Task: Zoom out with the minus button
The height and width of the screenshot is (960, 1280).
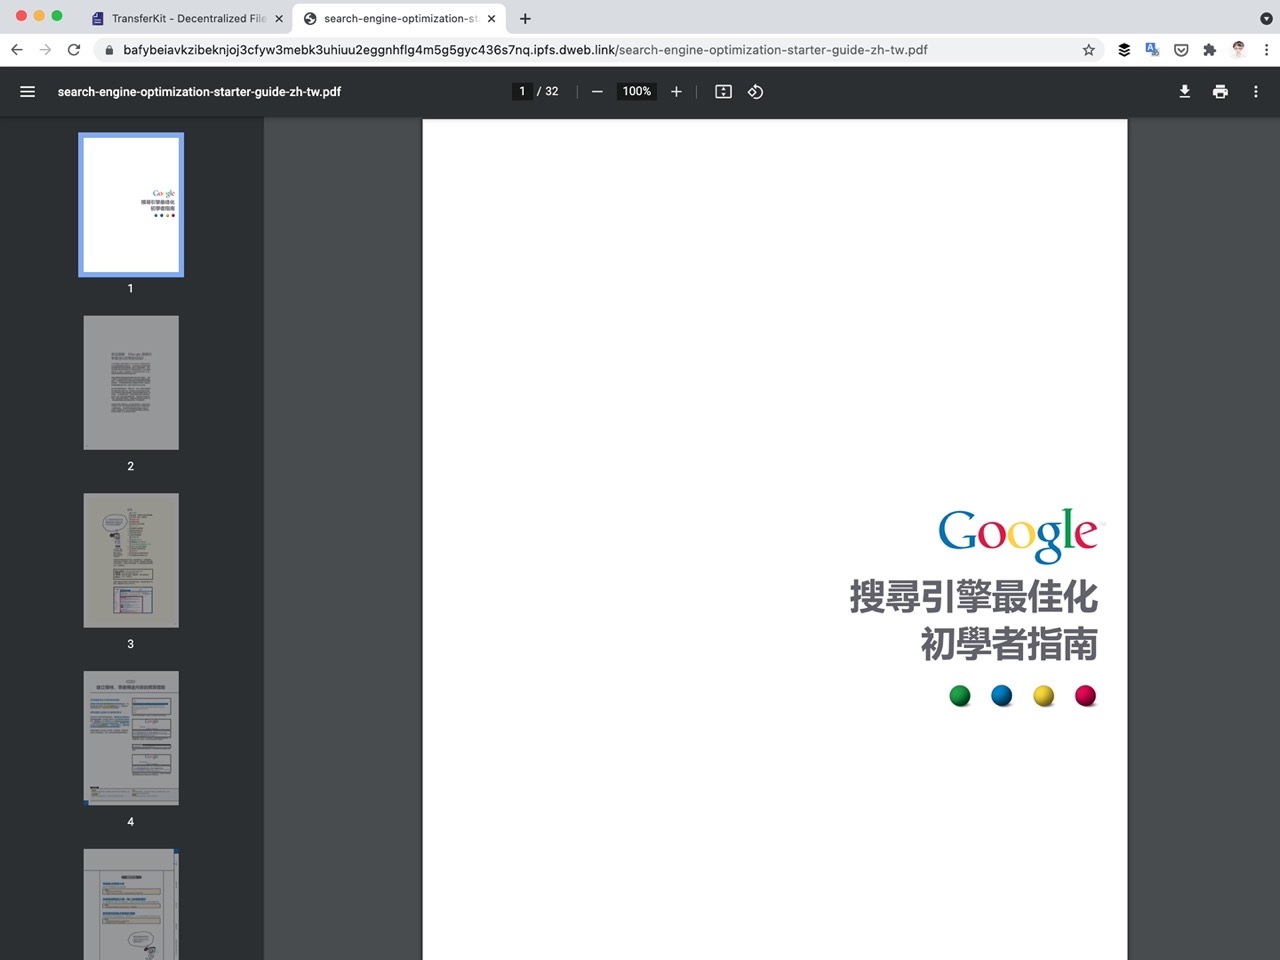Action: (x=597, y=91)
